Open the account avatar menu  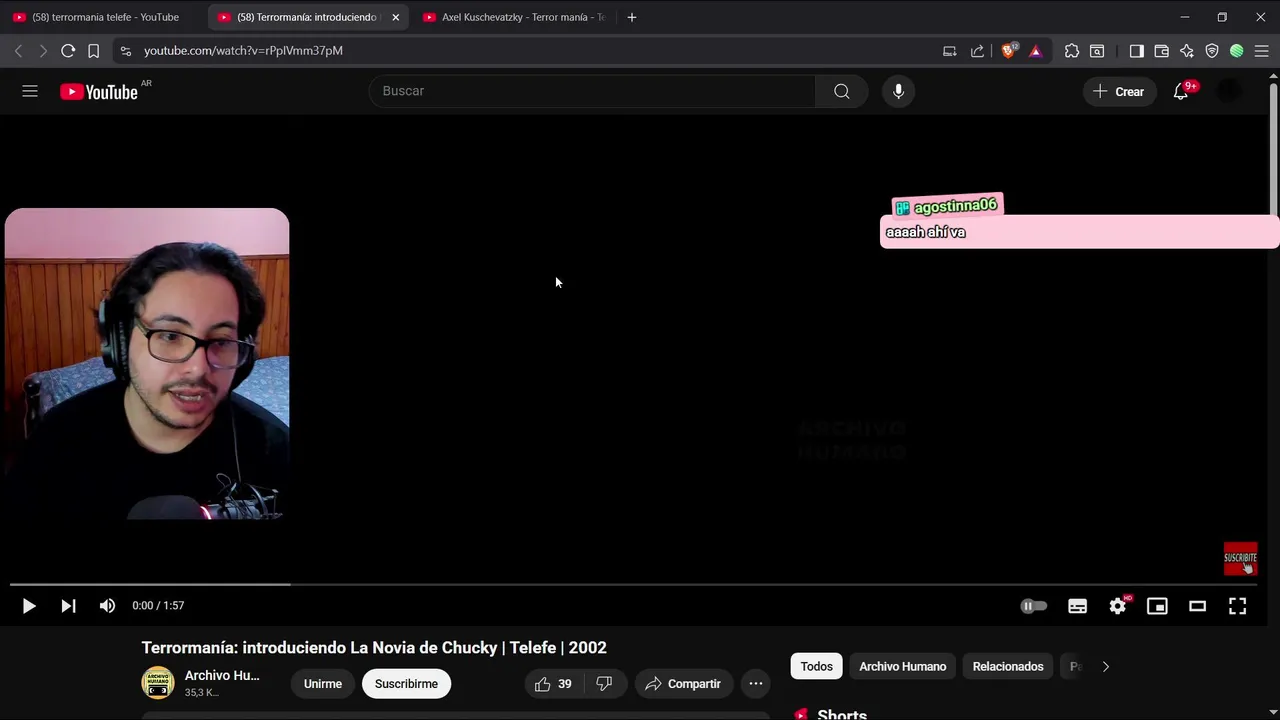1229,91
